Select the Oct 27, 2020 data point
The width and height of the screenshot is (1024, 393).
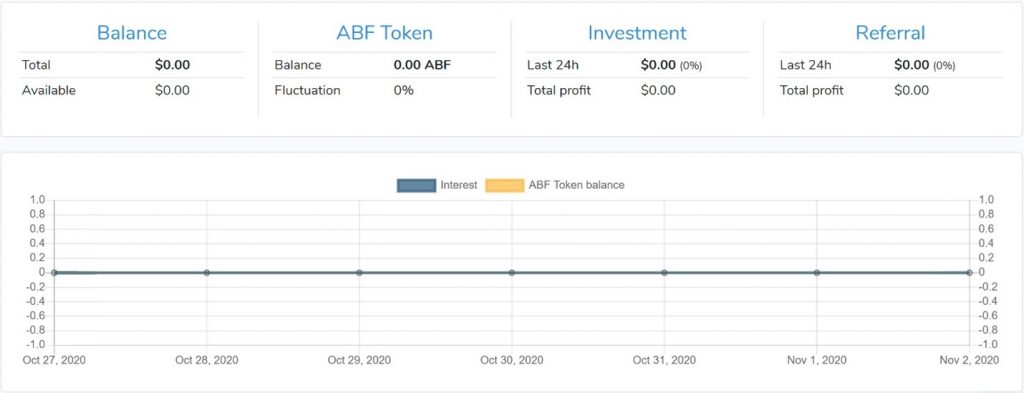pyautogui.click(x=54, y=272)
